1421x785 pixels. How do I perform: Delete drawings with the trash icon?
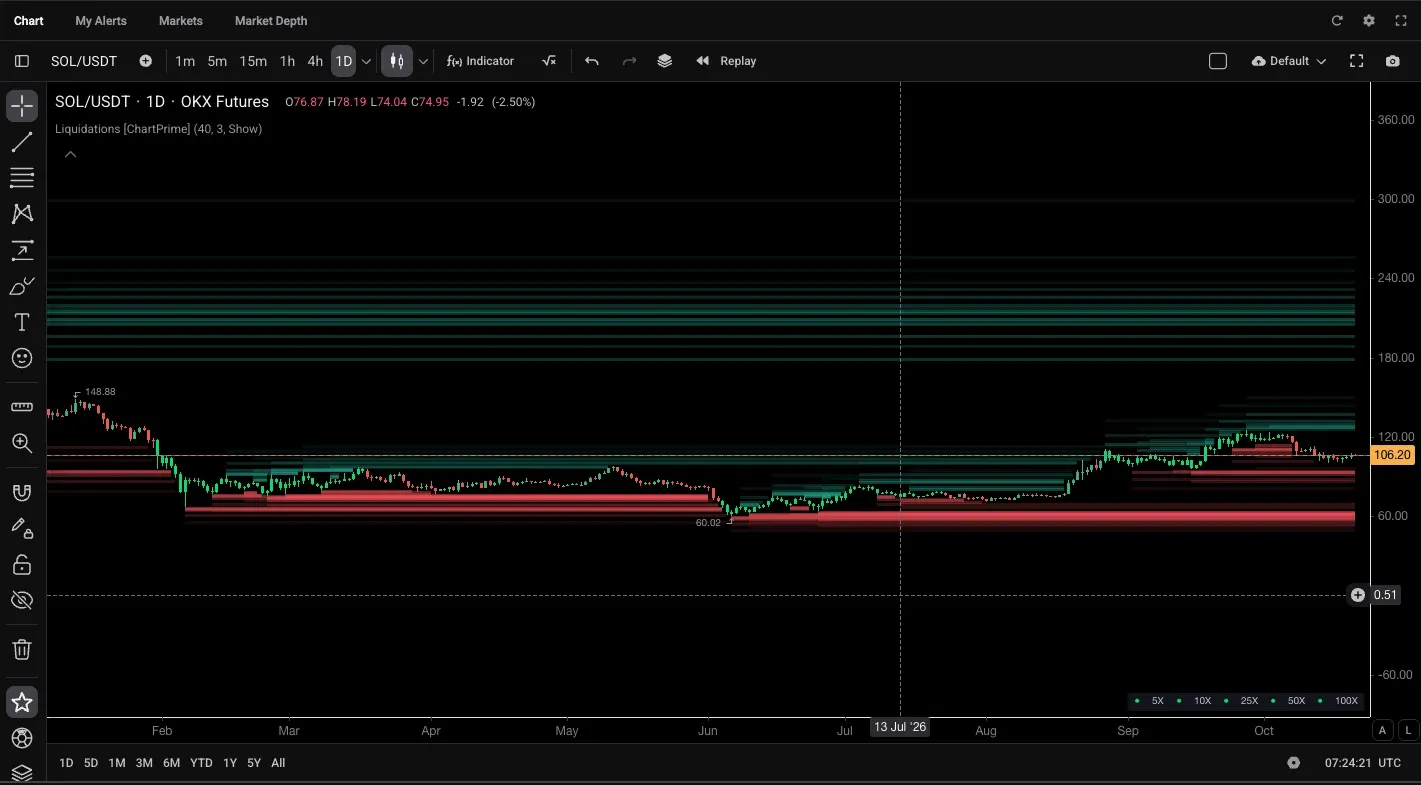click(22, 650)
